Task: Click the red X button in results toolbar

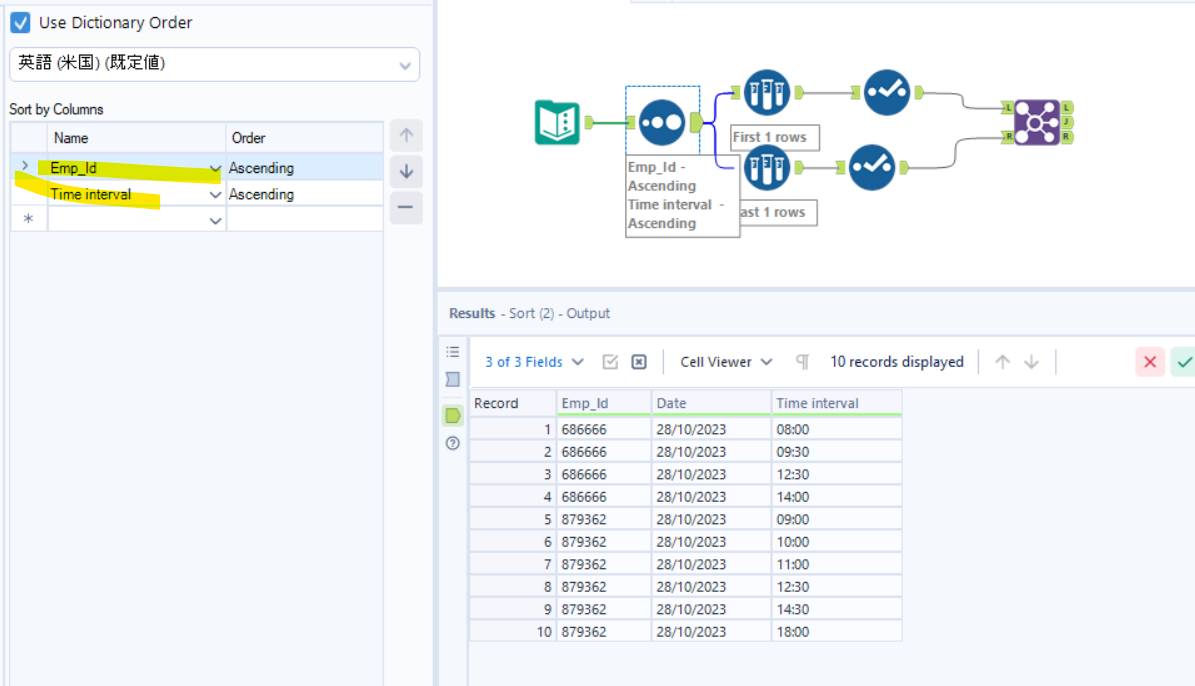Action: click(x=1150, y=362)
